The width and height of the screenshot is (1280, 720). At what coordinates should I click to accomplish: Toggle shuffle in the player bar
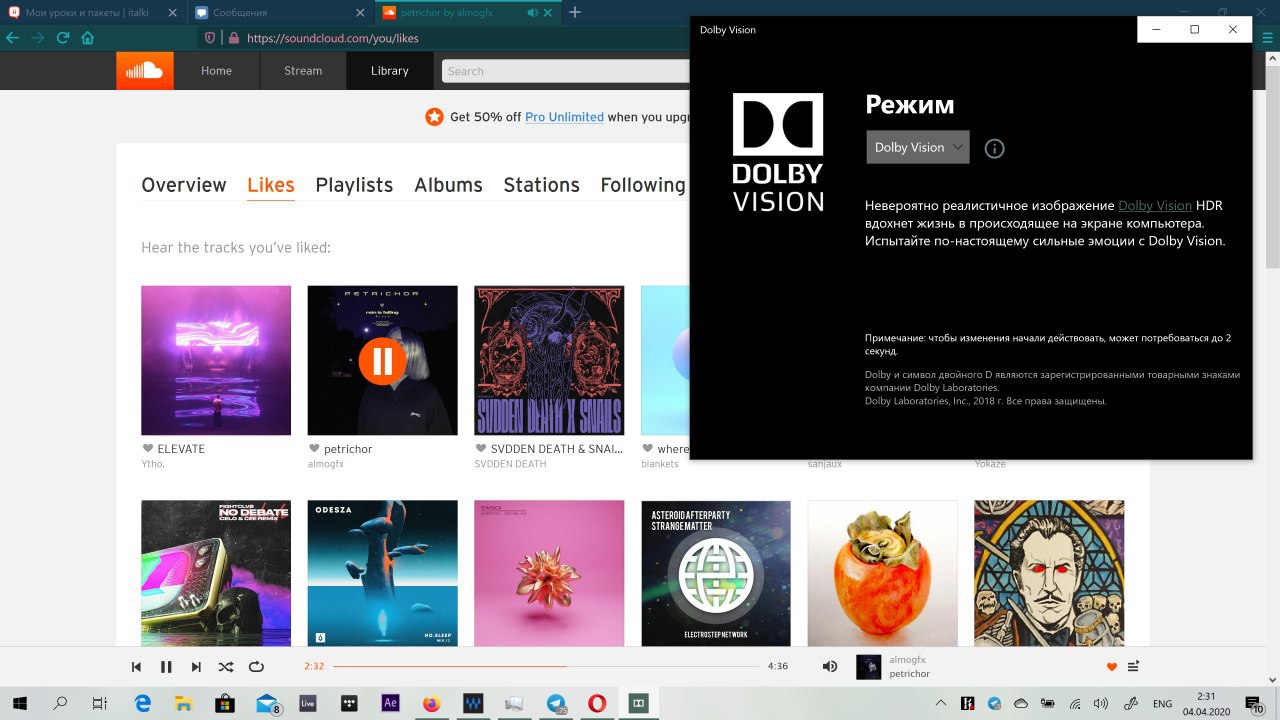226,667
